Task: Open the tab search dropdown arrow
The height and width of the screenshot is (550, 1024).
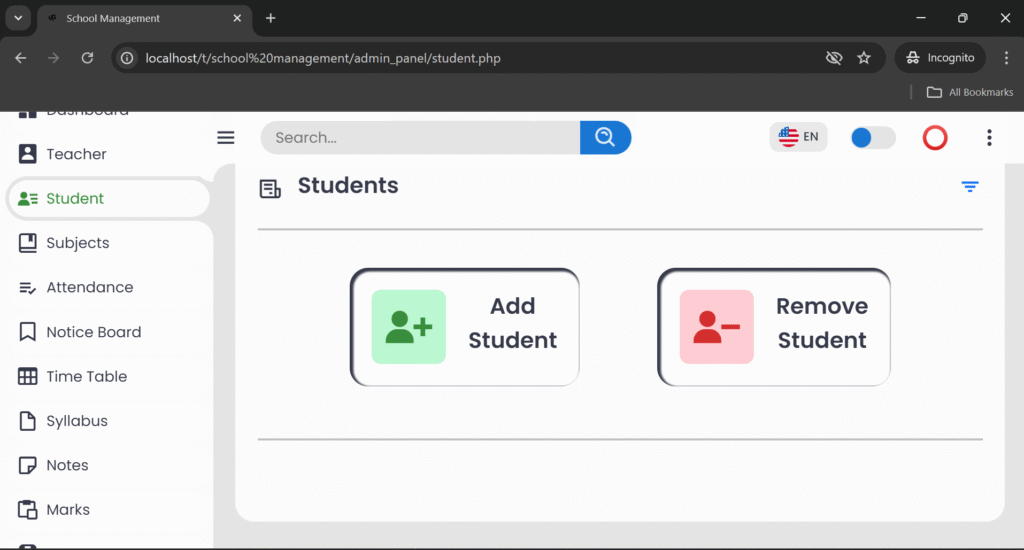Action: click(x=18, y=18)
